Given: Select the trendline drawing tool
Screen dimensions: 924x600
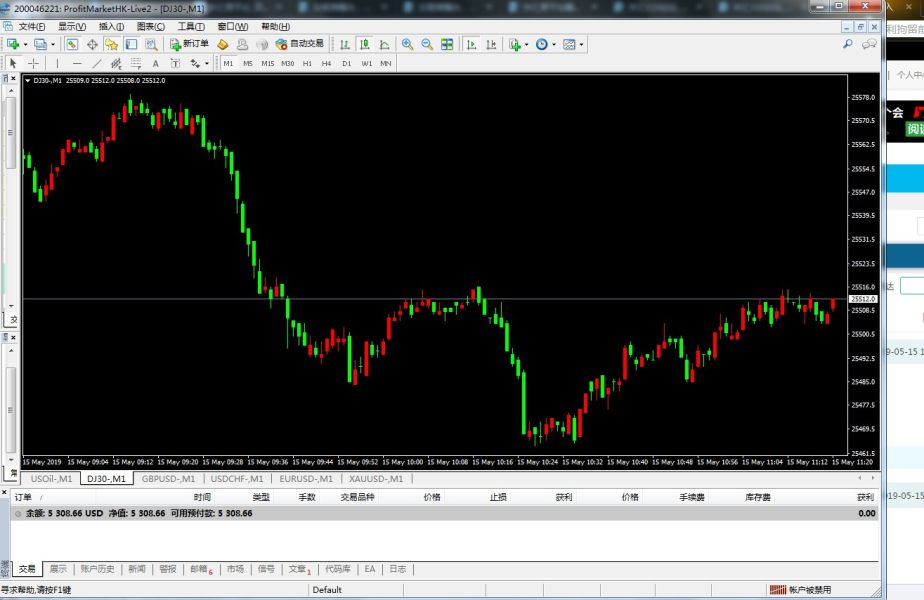Looking at the screenshot, I should tap(97, 63).
